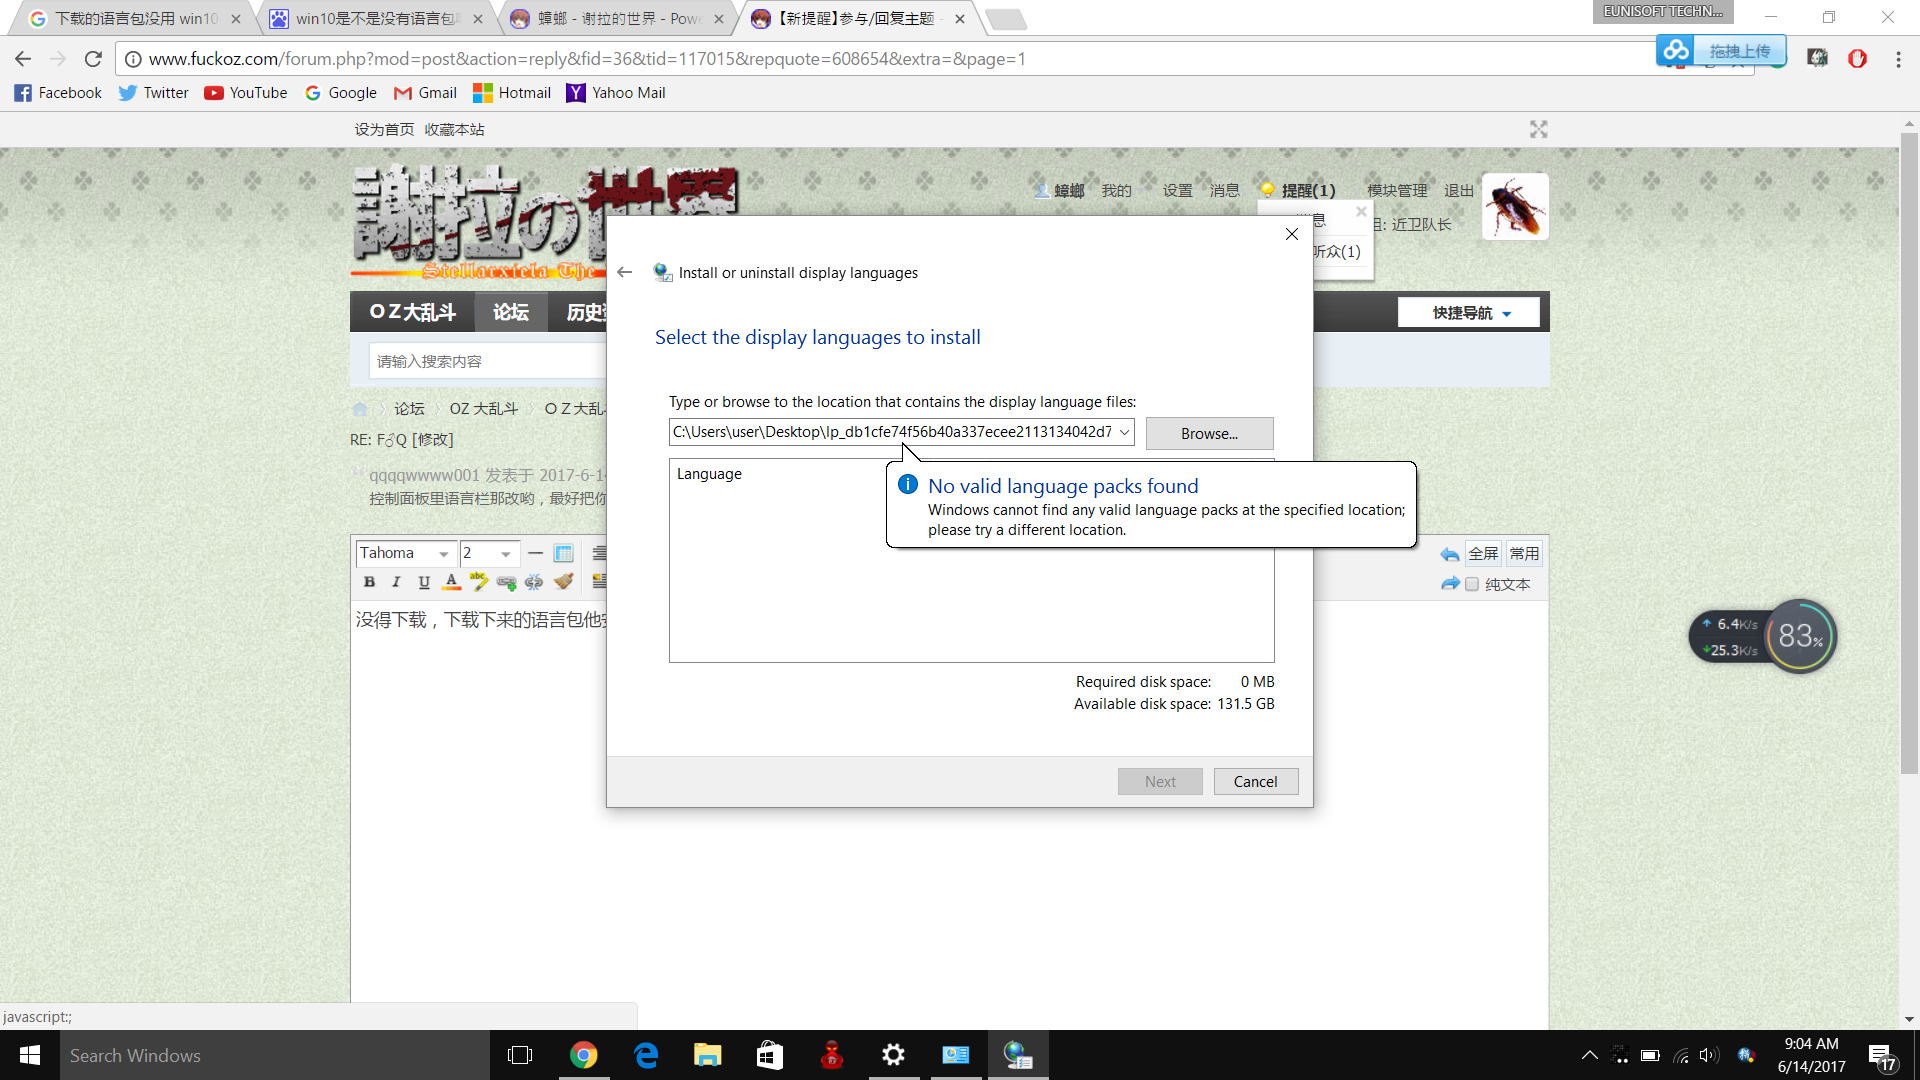This screenshot has height=1080, width=1920.
Task: Open the font color picker (A icon)
Action: point(452,582)
